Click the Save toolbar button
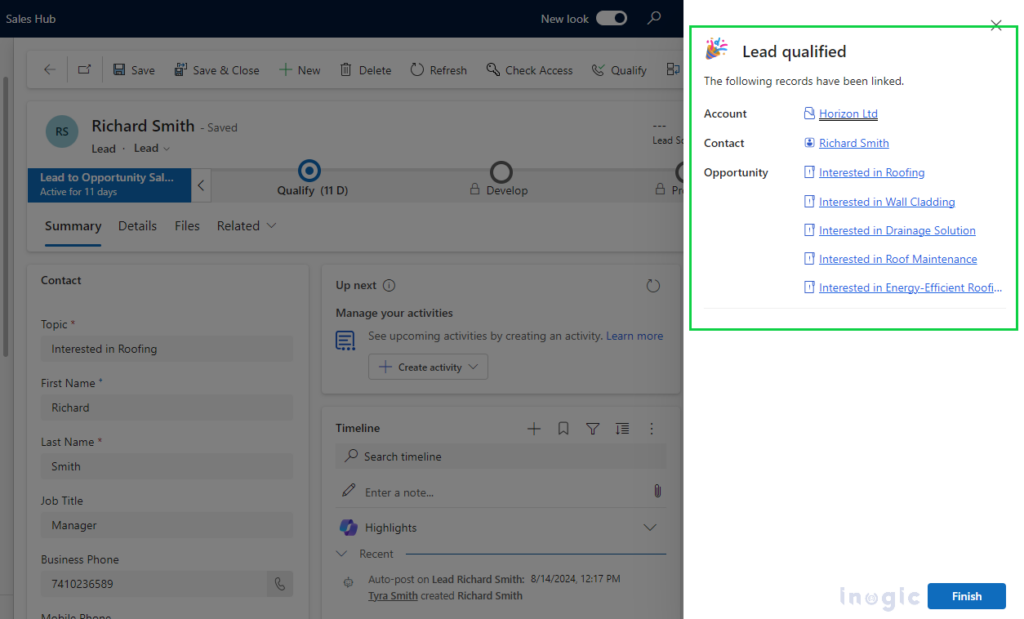 (134, 70)
